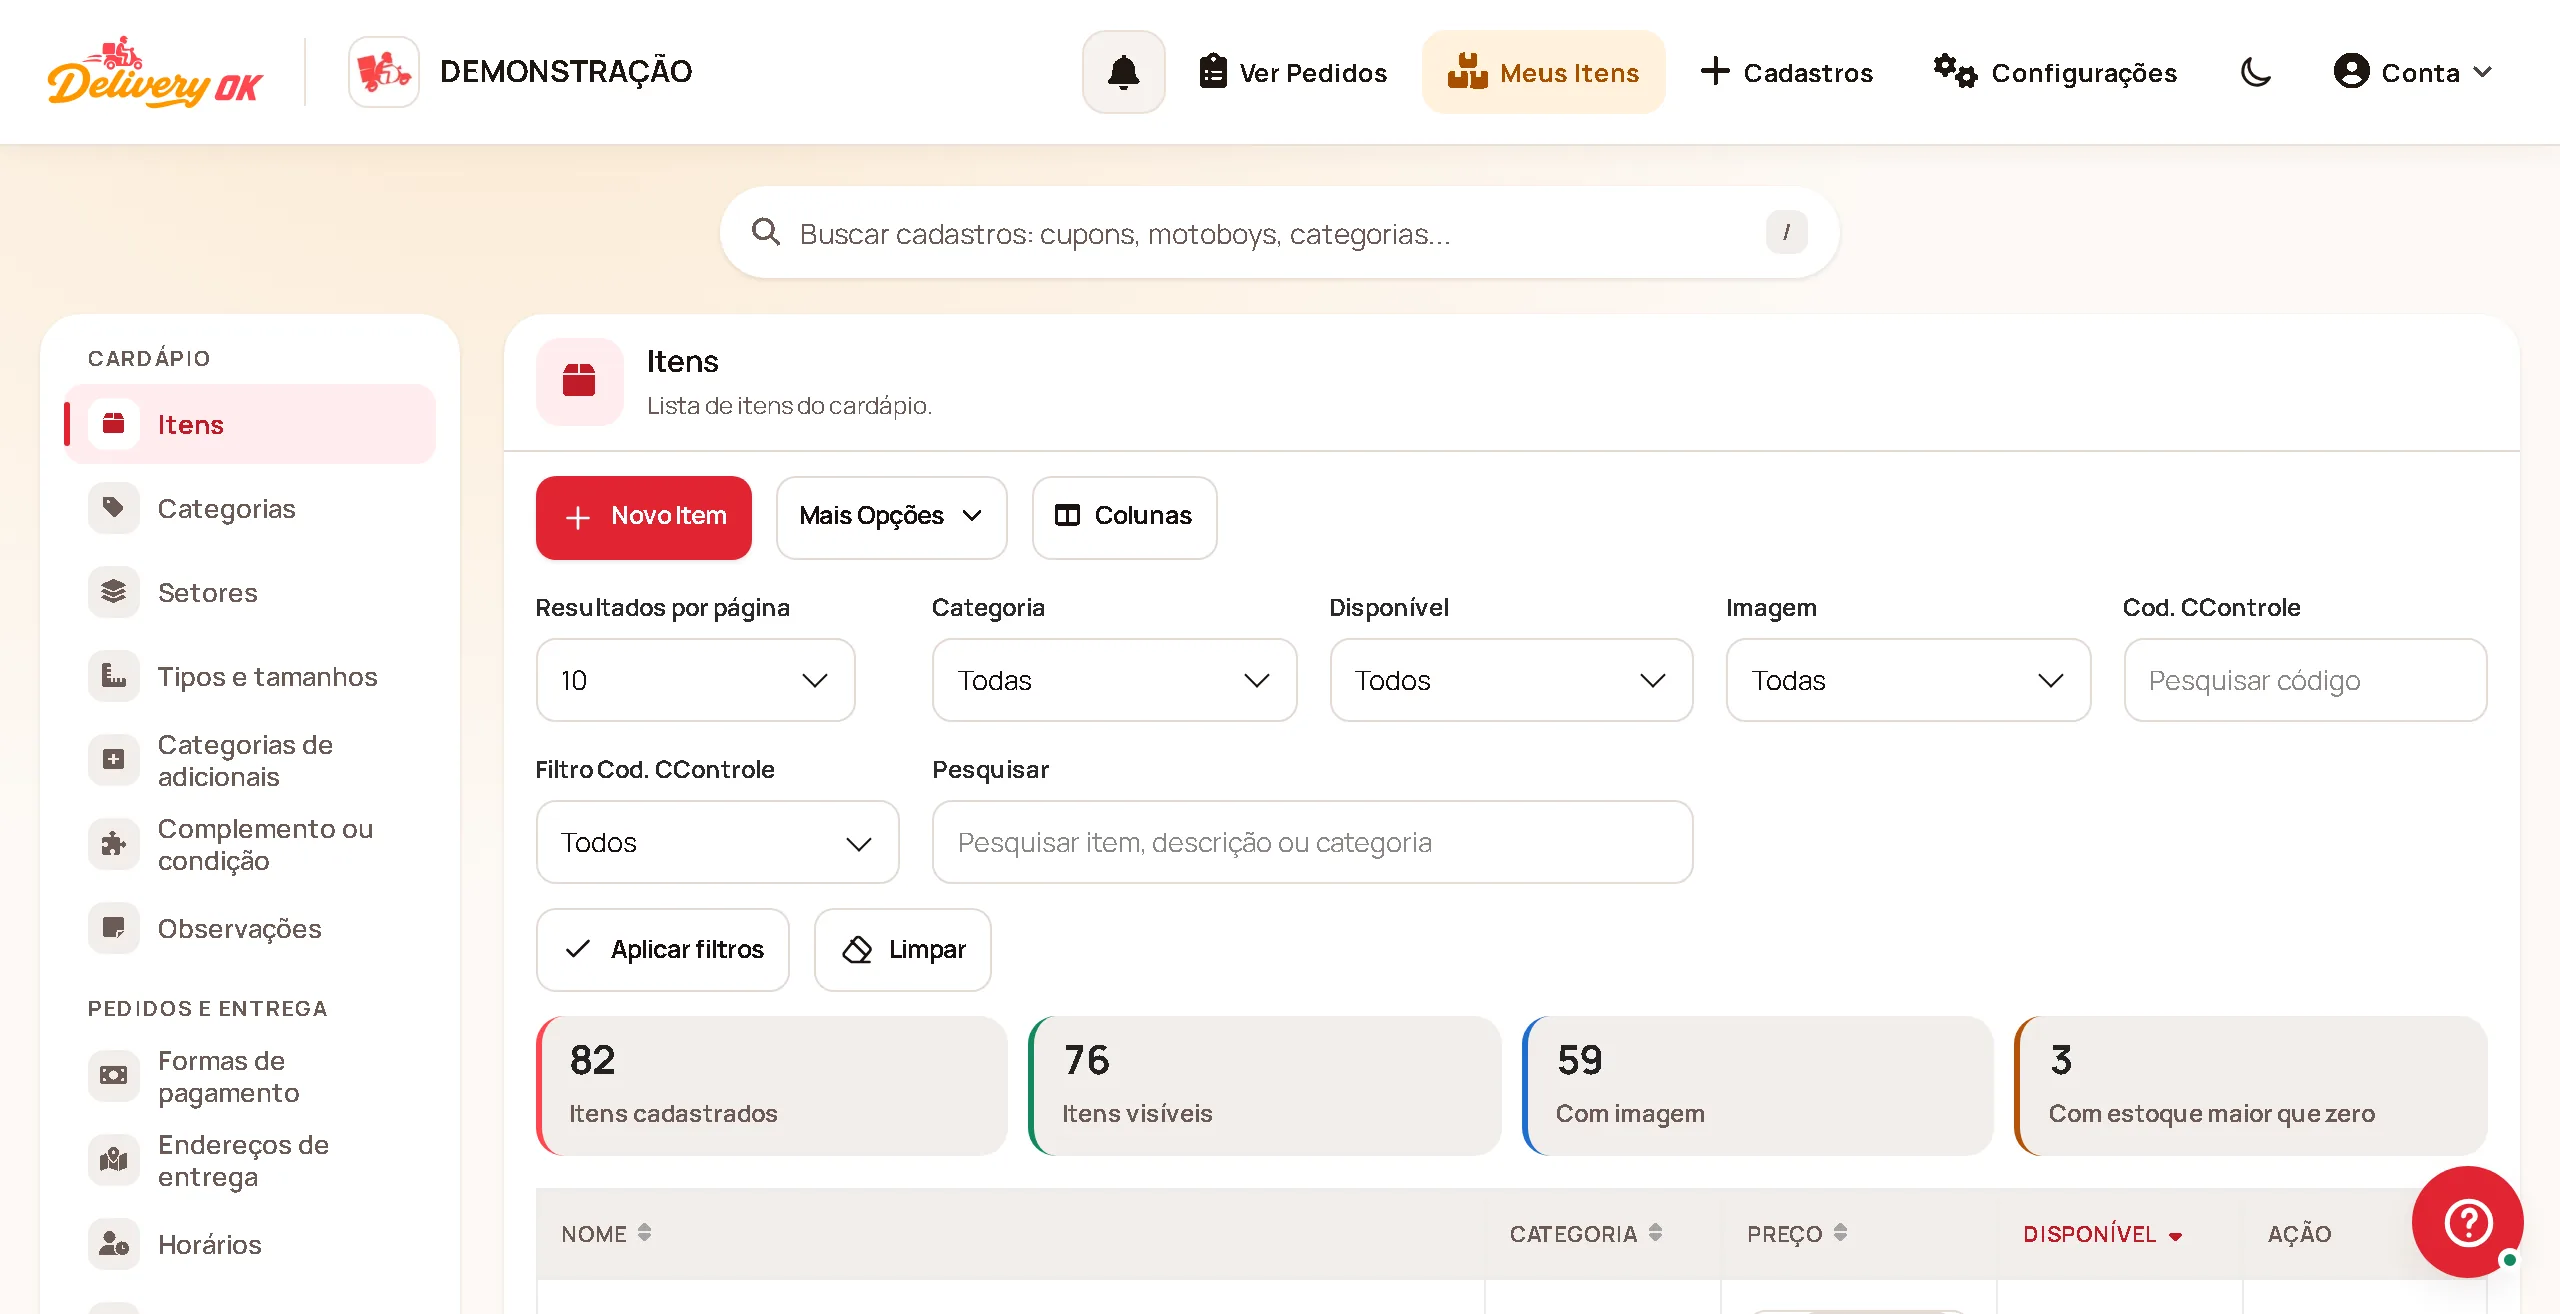
Task: Click the Ver Pedidos clipboard icon
Action: pos(1213,72)
